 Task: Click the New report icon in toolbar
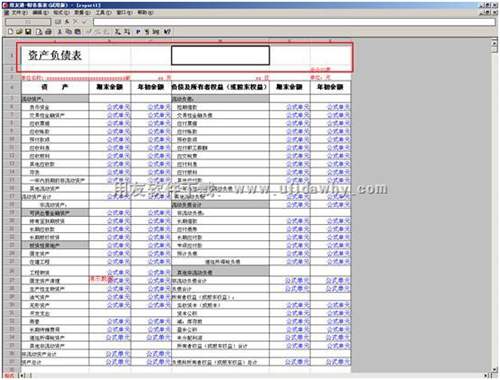click(10, 32)
